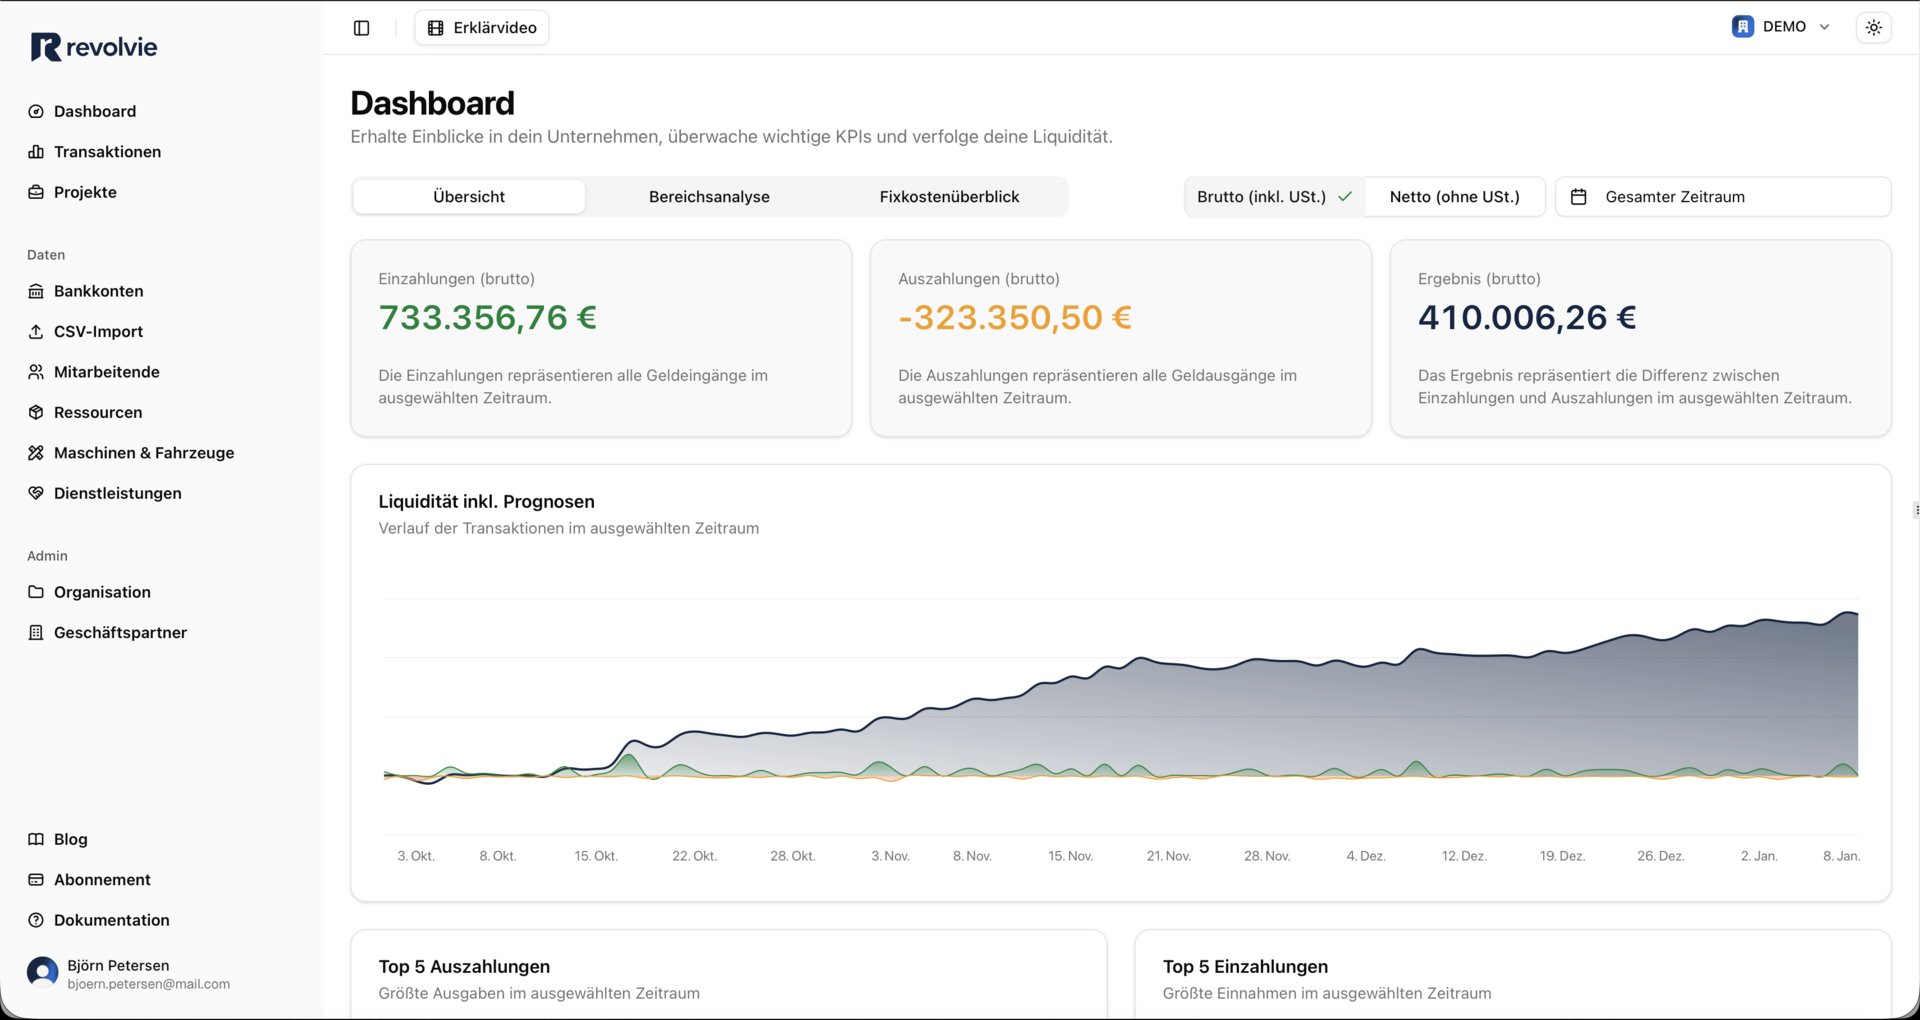
Task: Click the Geschäftspartner building icon
Action: [36, 633]
